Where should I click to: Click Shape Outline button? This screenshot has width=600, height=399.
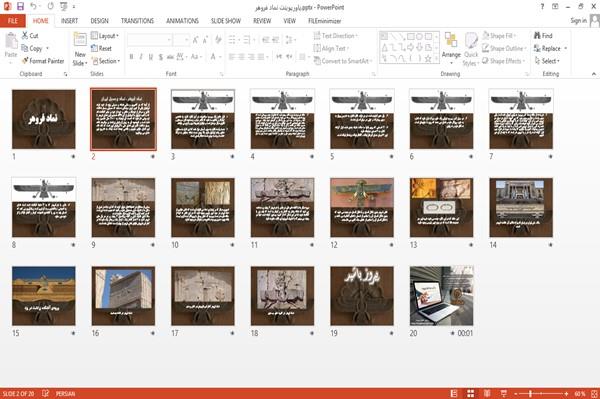pos(504,48)
